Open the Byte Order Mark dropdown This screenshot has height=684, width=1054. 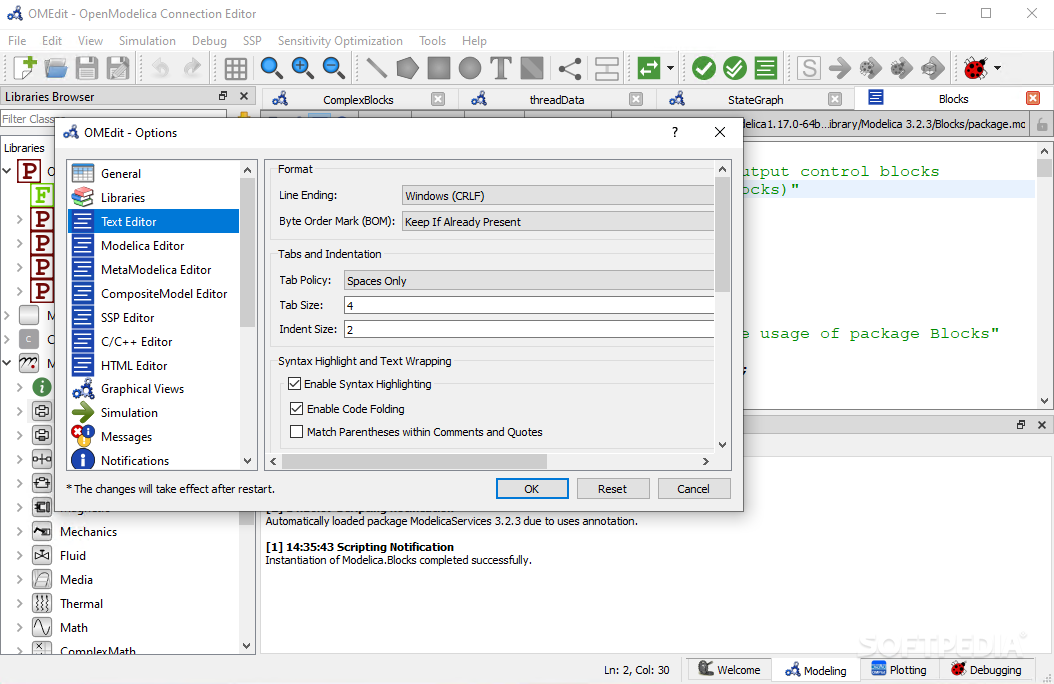(x=557, y=222)
